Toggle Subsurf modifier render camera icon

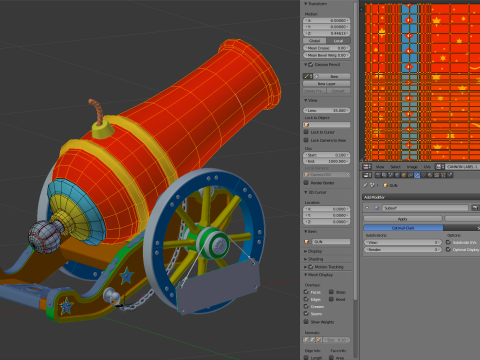pos(475,208)
